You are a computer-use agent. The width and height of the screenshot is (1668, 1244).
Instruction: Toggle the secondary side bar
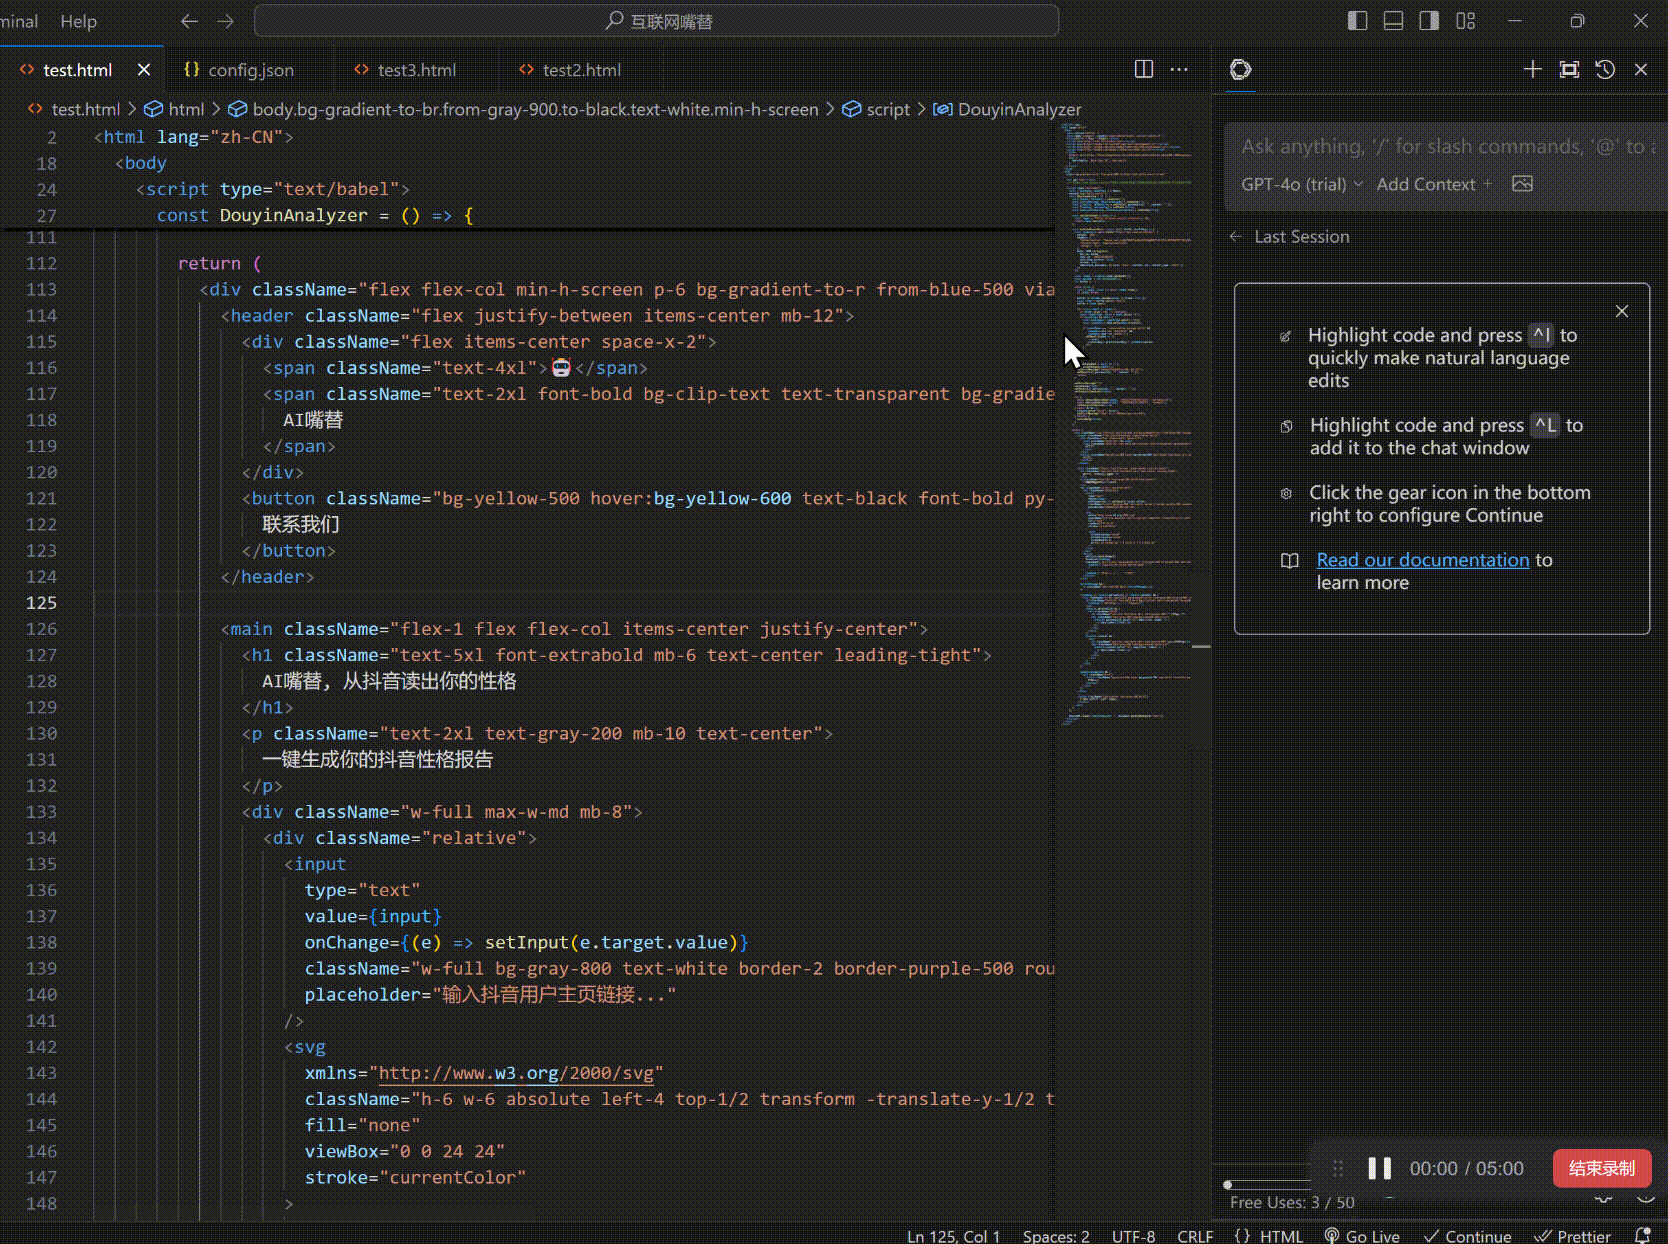pos(1429,21)
